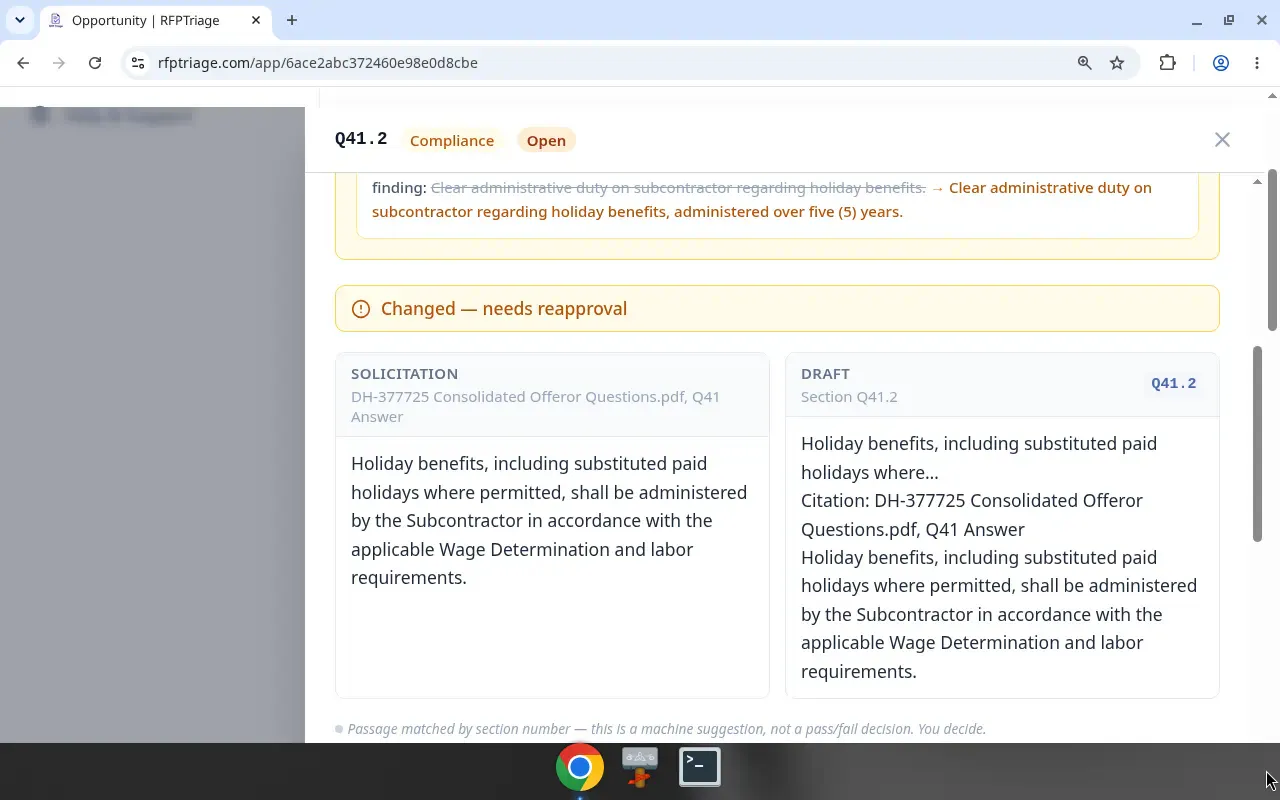Open the middle taskbar application icon
Image resolution: width=1280 pixels, height=800 pixels.
point(640,768)
